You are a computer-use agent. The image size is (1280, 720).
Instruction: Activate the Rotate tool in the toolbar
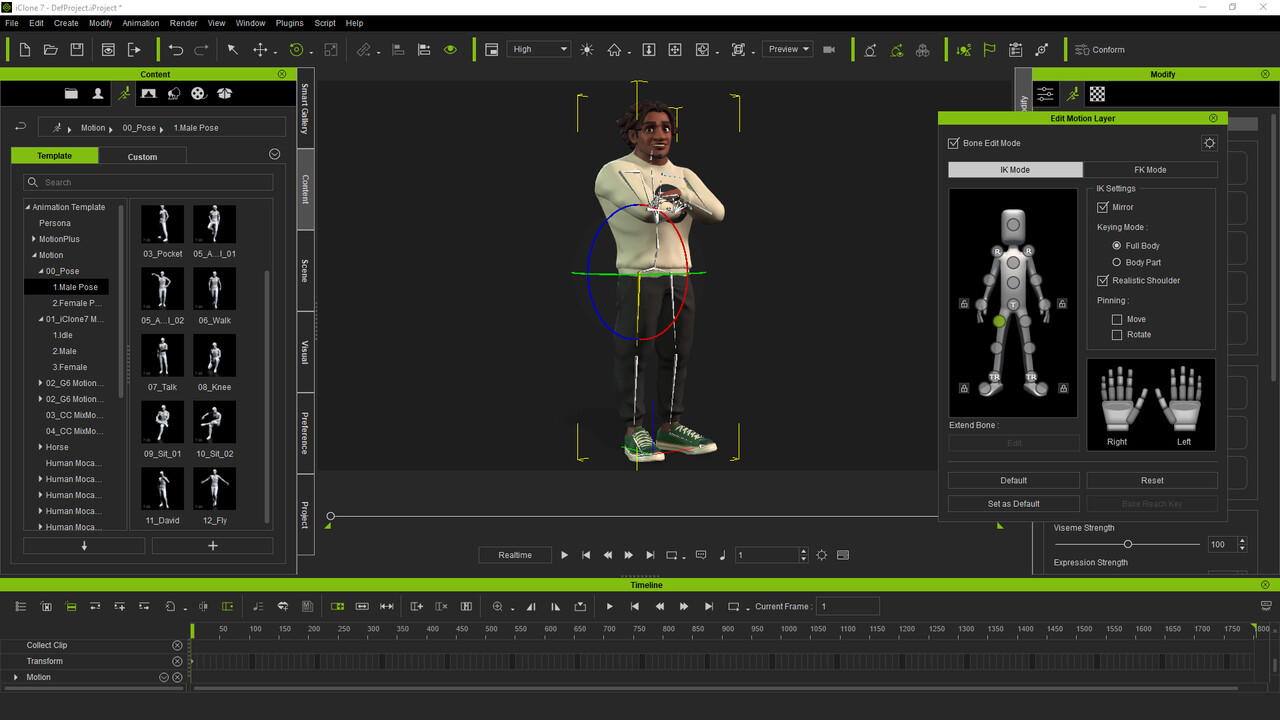click(x=296, y=50)
